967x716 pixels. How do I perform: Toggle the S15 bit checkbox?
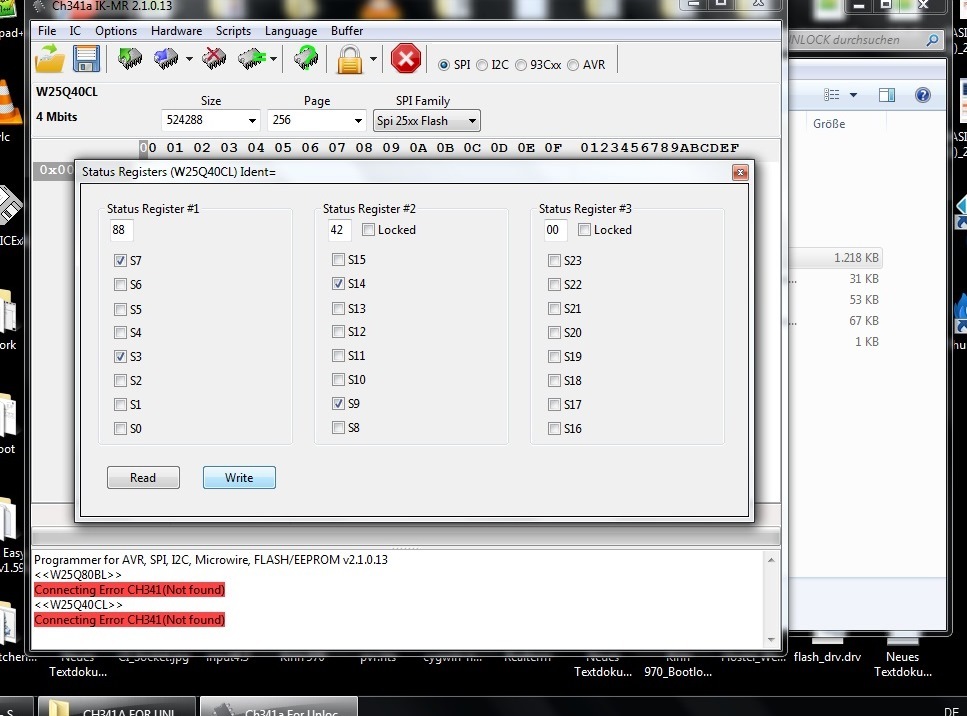point(338,260)
